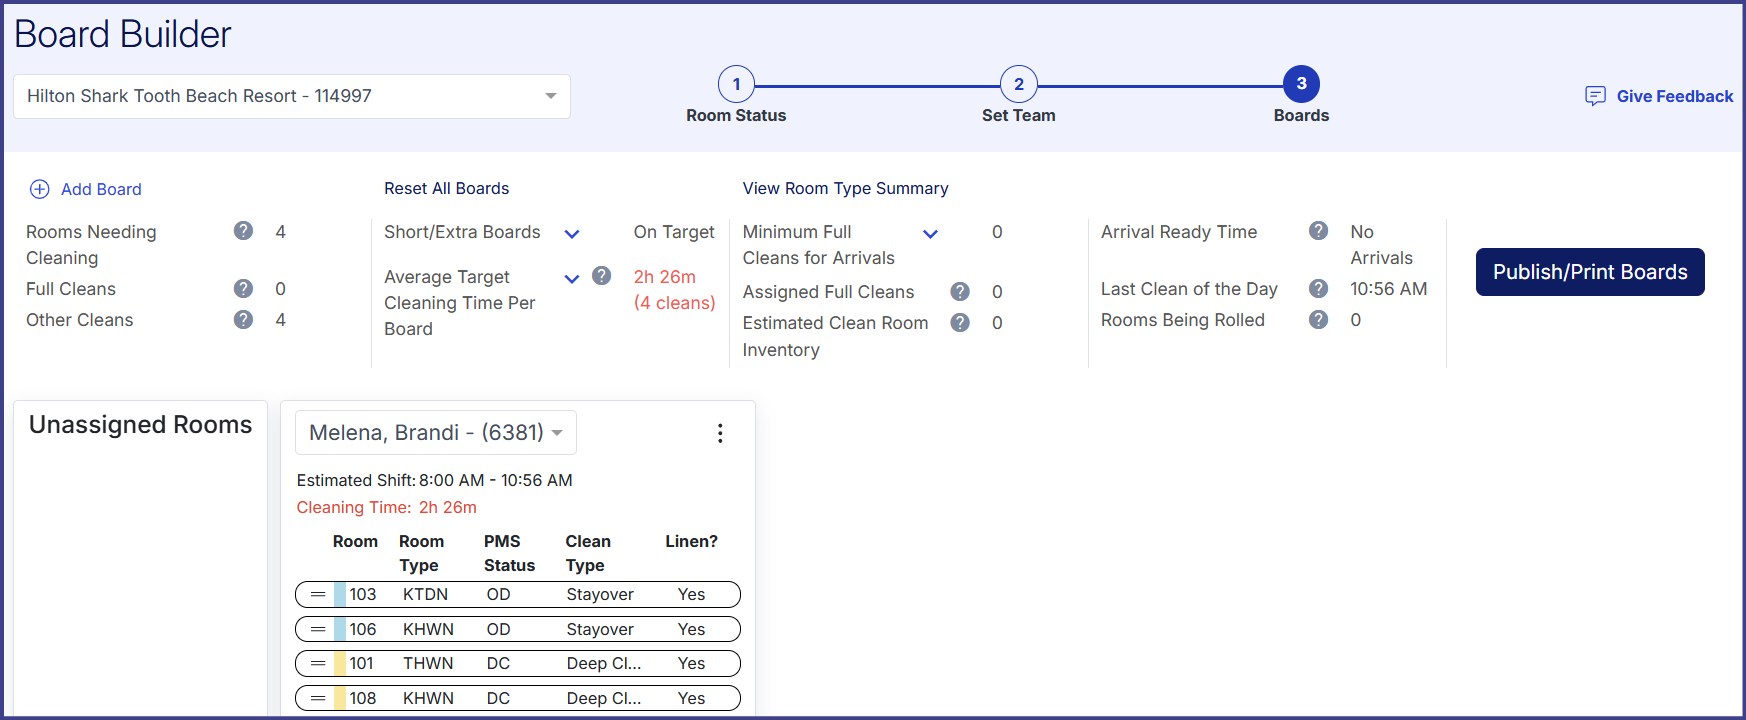Click help icon for Average Target Cleaning Time
This screenshot has height=720, width=1746.
[601, 276]
